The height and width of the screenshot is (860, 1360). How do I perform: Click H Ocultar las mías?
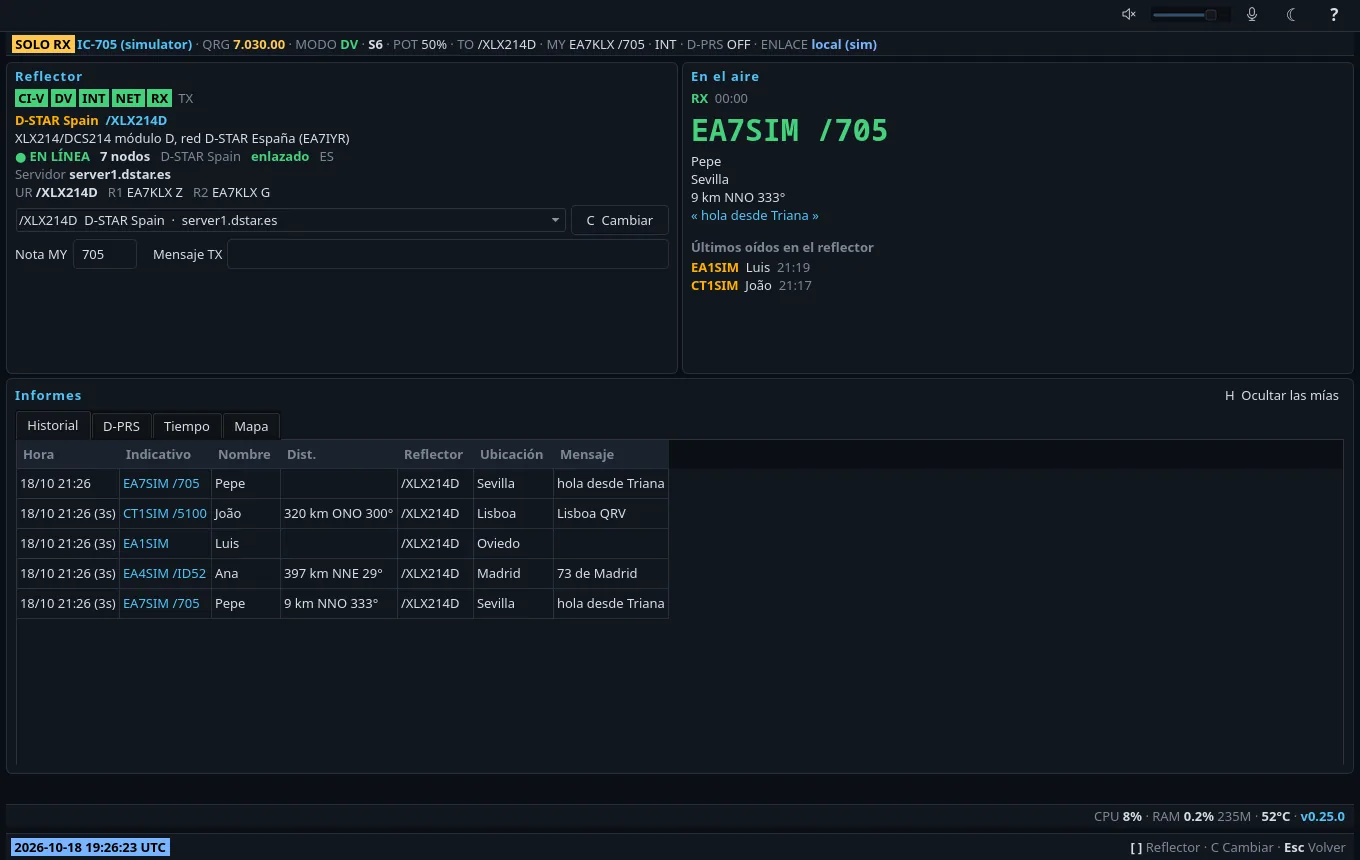(x=1281, y=395)
